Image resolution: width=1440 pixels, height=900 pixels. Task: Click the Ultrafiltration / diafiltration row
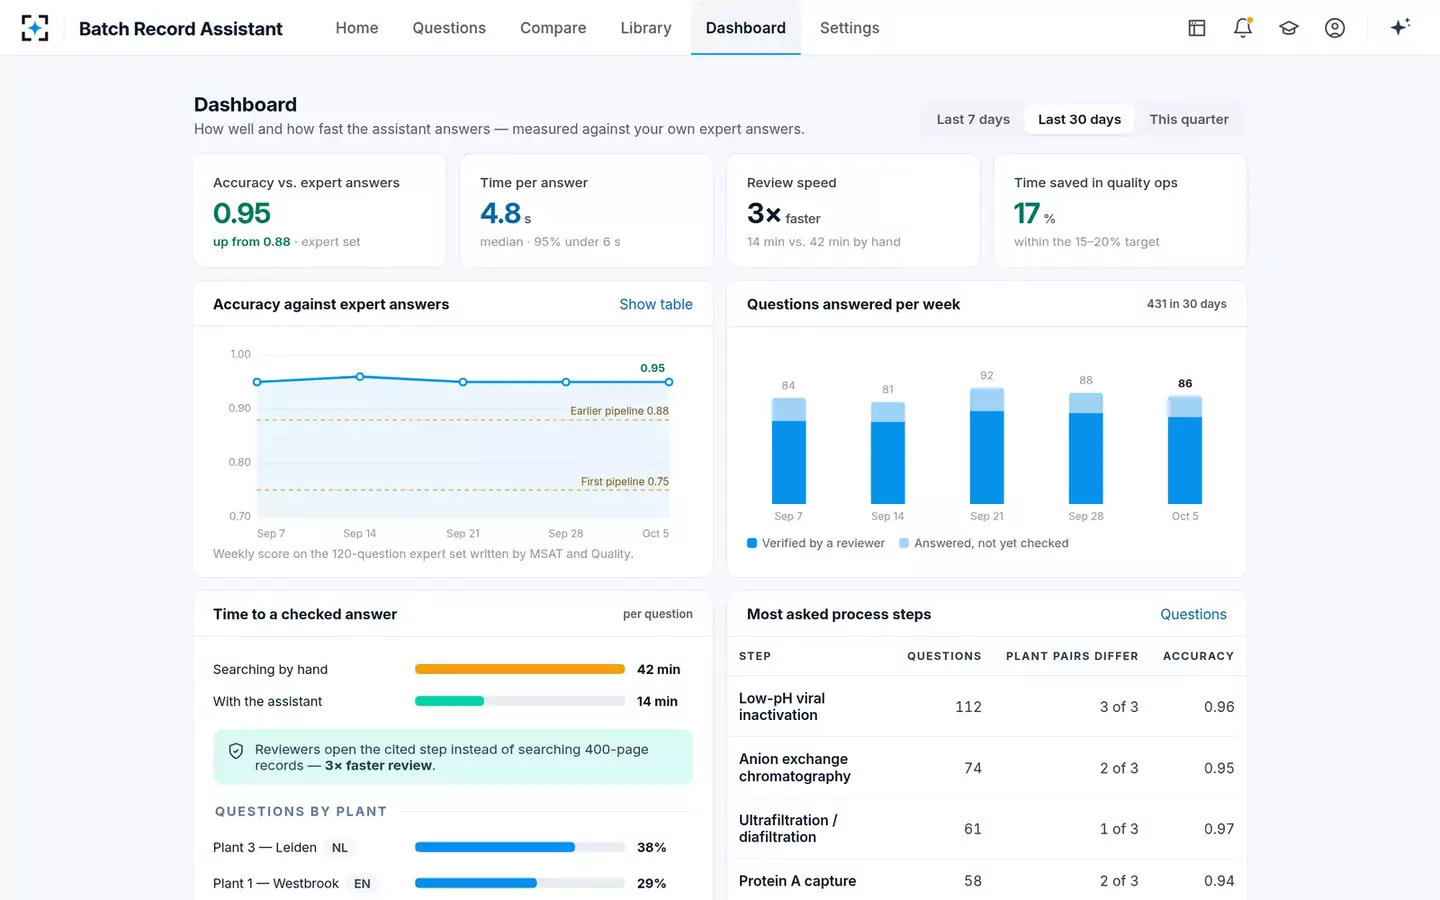tap(987, 828)
